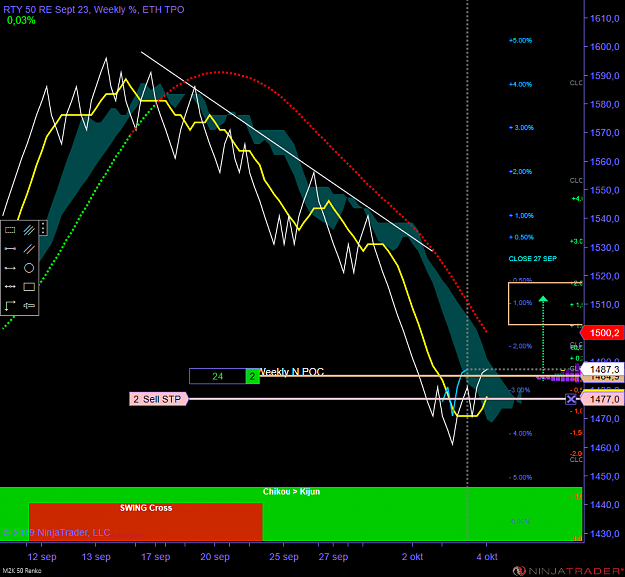Click the pink 1477,0 order price tag
625x577 pixels.
tap(602, 399)
